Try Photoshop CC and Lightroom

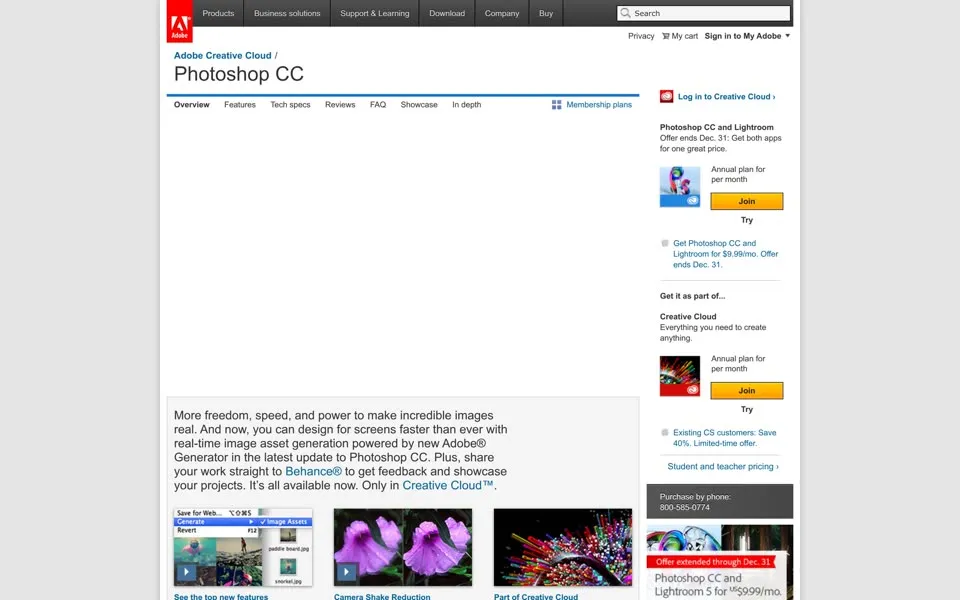(x=746, y=220)
